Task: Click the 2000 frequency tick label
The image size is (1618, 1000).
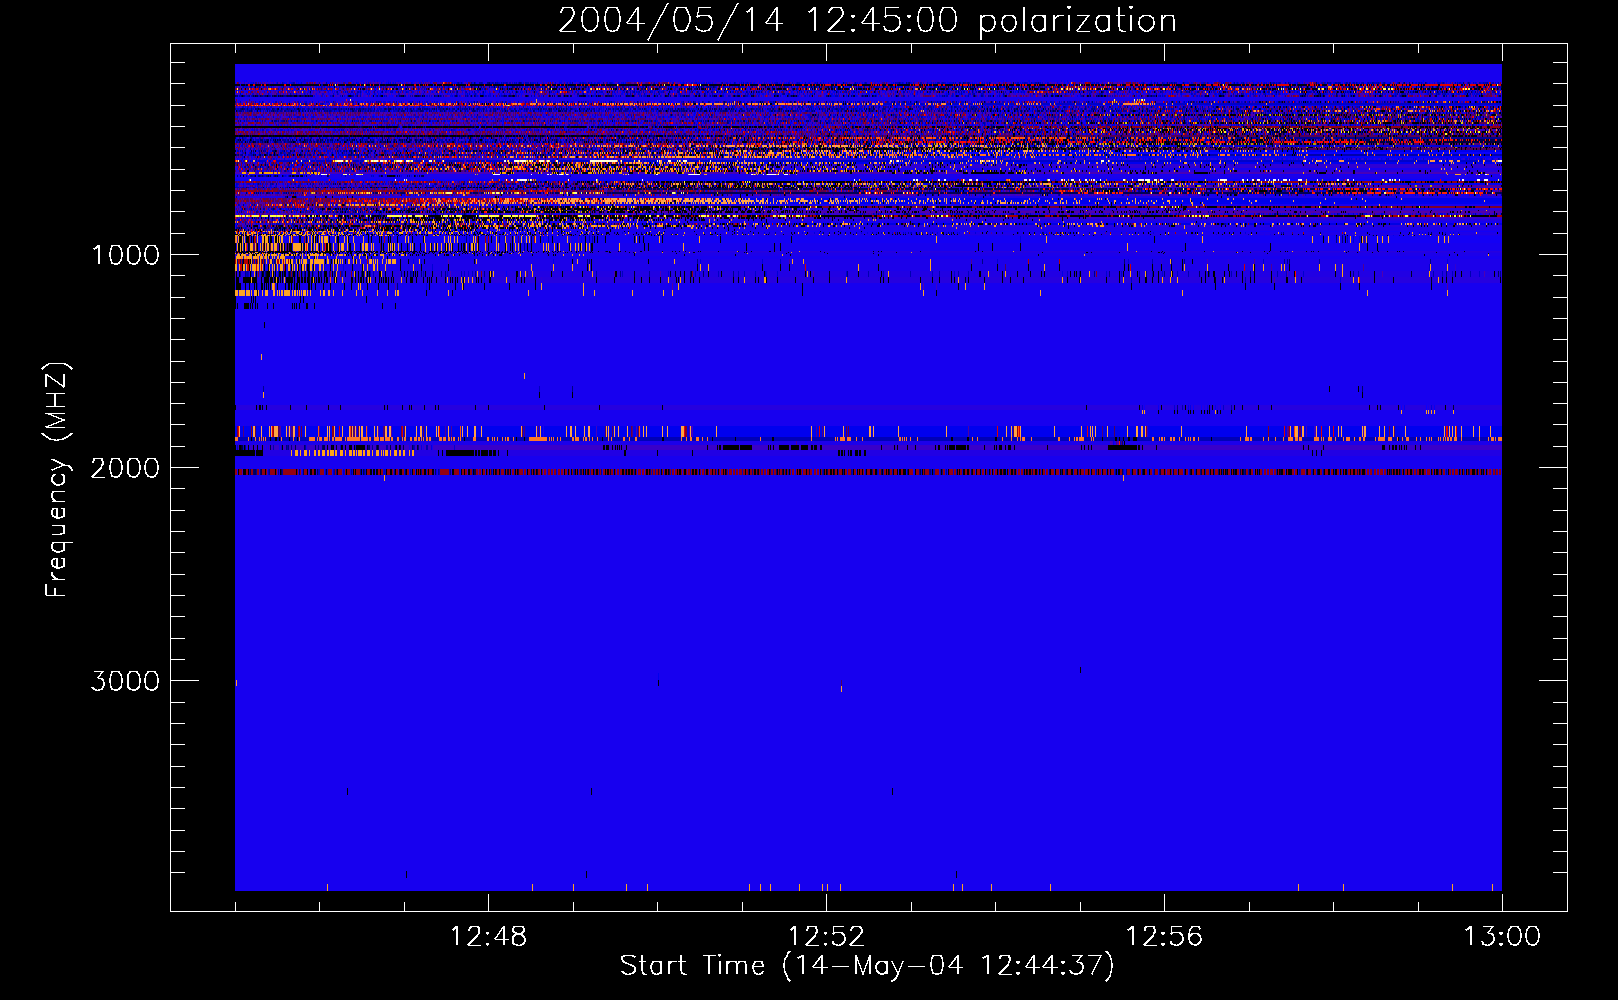Action: point(126,468)
